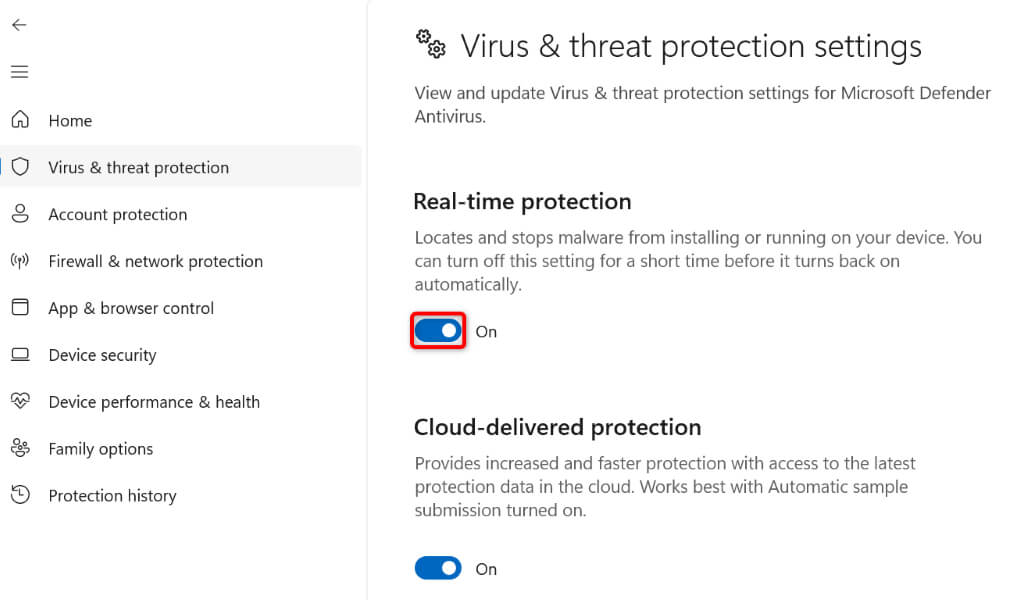Select the shield Virus protection icon
Viewport: 1014px width, 600px height.
click(20, 167)
